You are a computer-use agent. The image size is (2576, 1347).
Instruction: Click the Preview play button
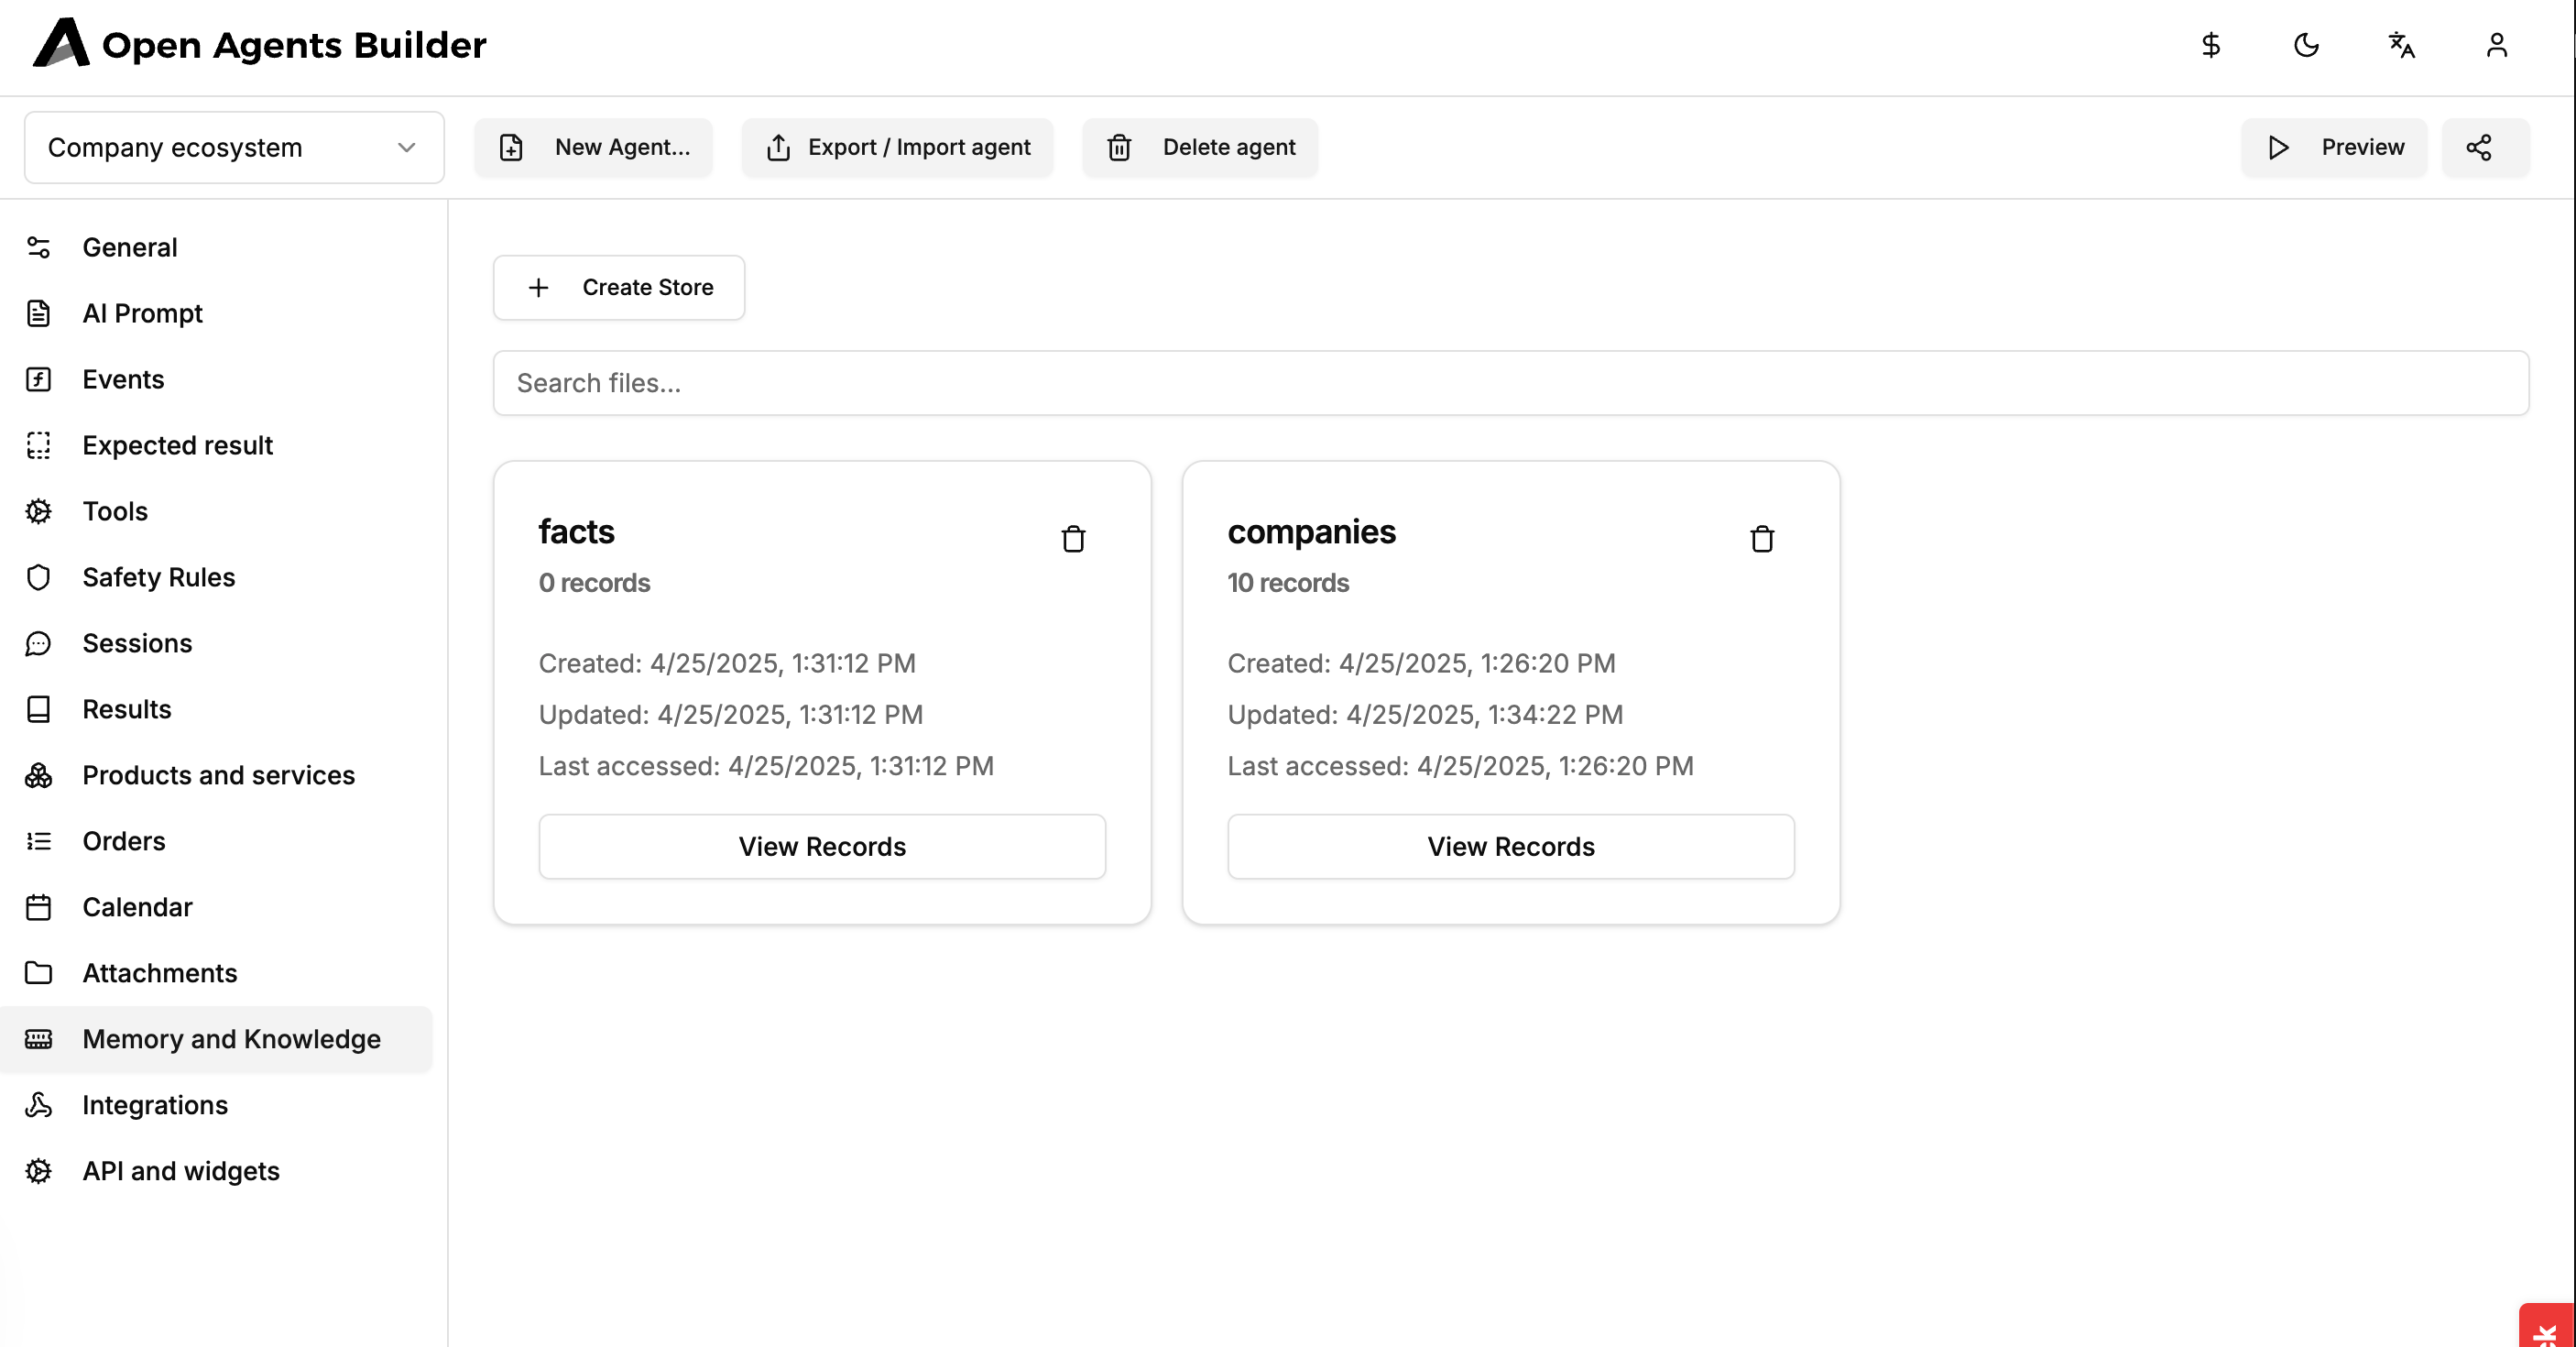click(x=2334, y=147)
